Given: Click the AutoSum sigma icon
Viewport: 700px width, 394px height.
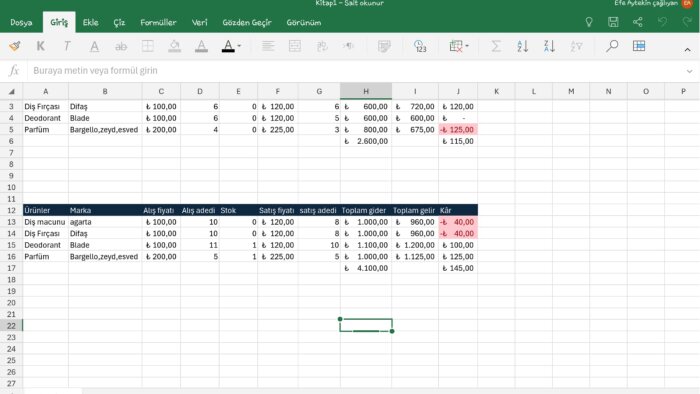Looking at the screenshot, I should (496, 46).
